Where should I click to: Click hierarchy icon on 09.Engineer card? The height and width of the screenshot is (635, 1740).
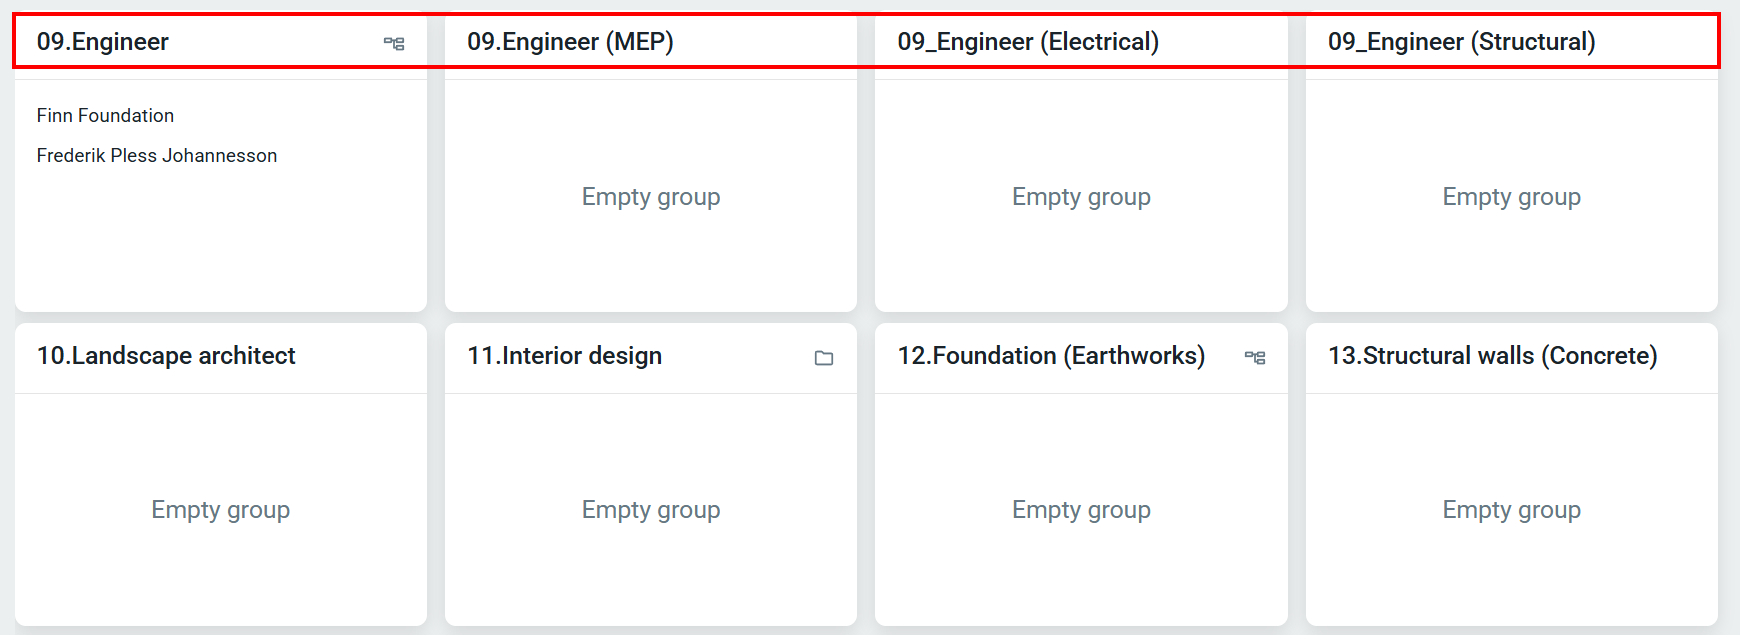tap(394, 43)
